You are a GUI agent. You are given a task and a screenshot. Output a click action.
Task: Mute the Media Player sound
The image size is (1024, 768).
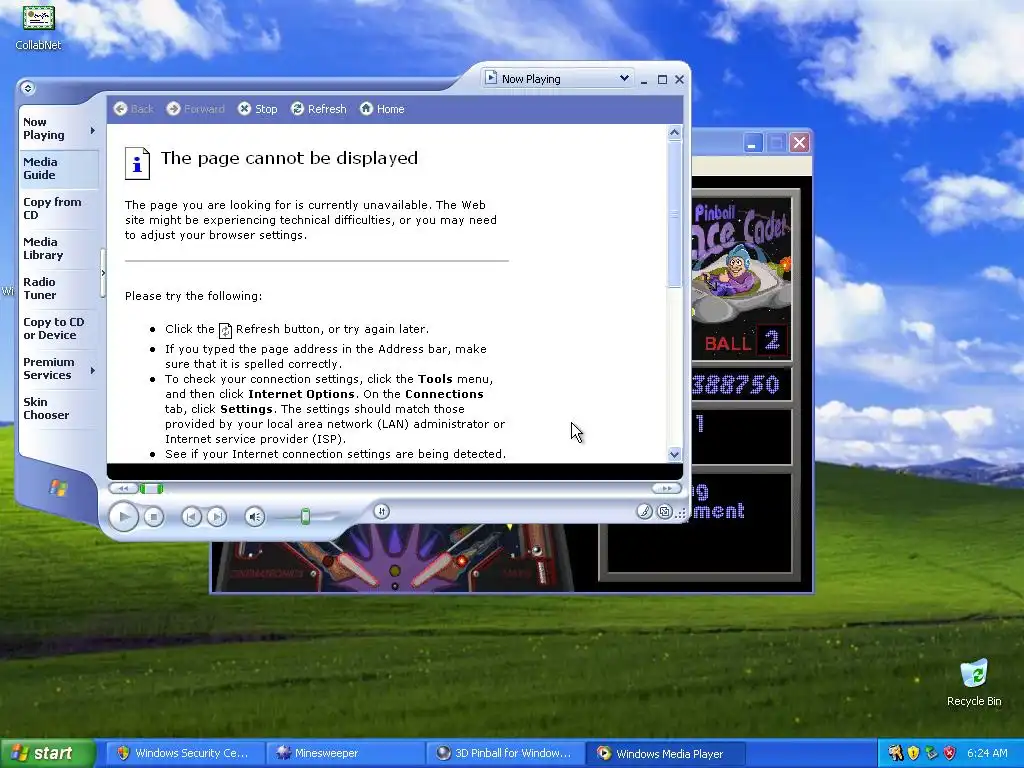click(x=255, y=517)
